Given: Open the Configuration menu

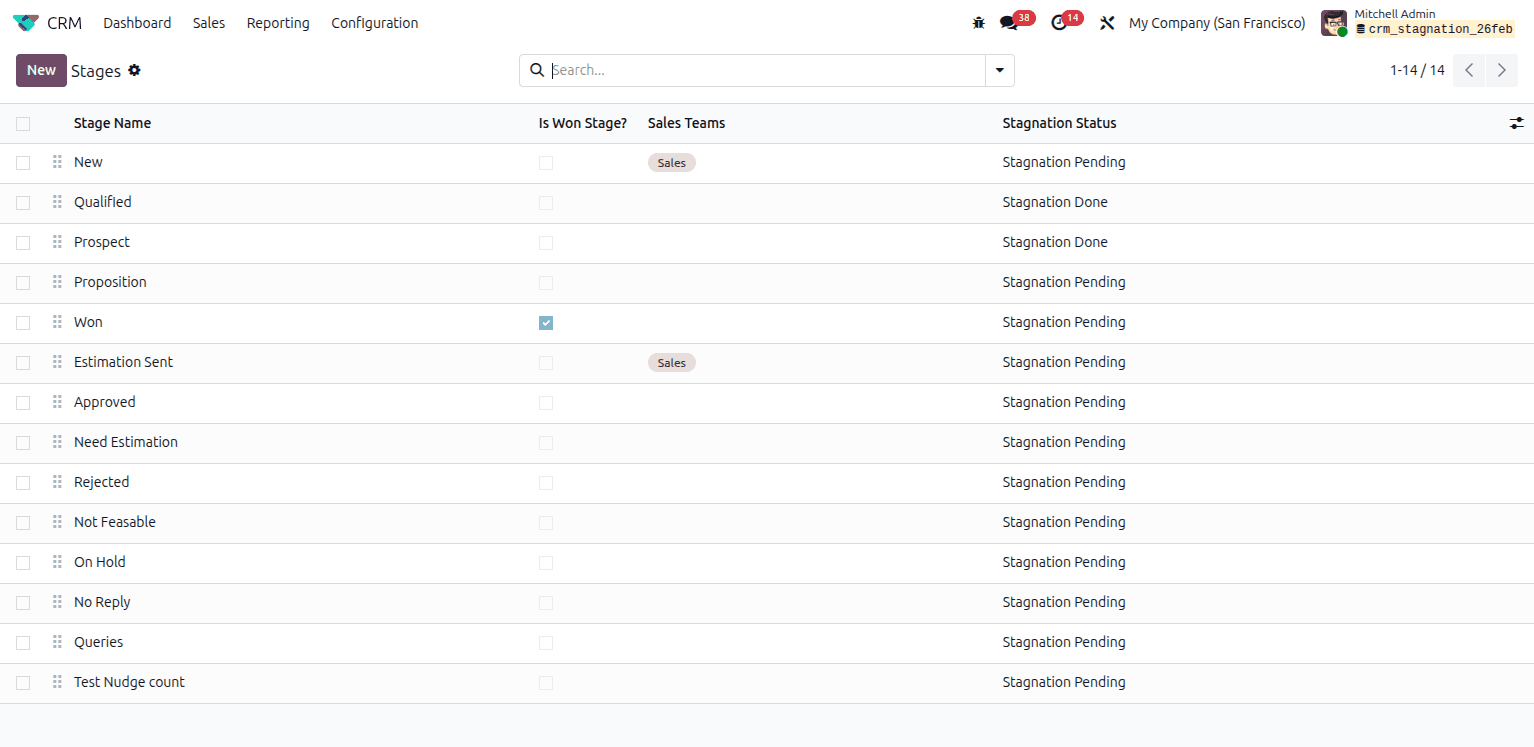Looking at the screenshot, I should [375, 22].
